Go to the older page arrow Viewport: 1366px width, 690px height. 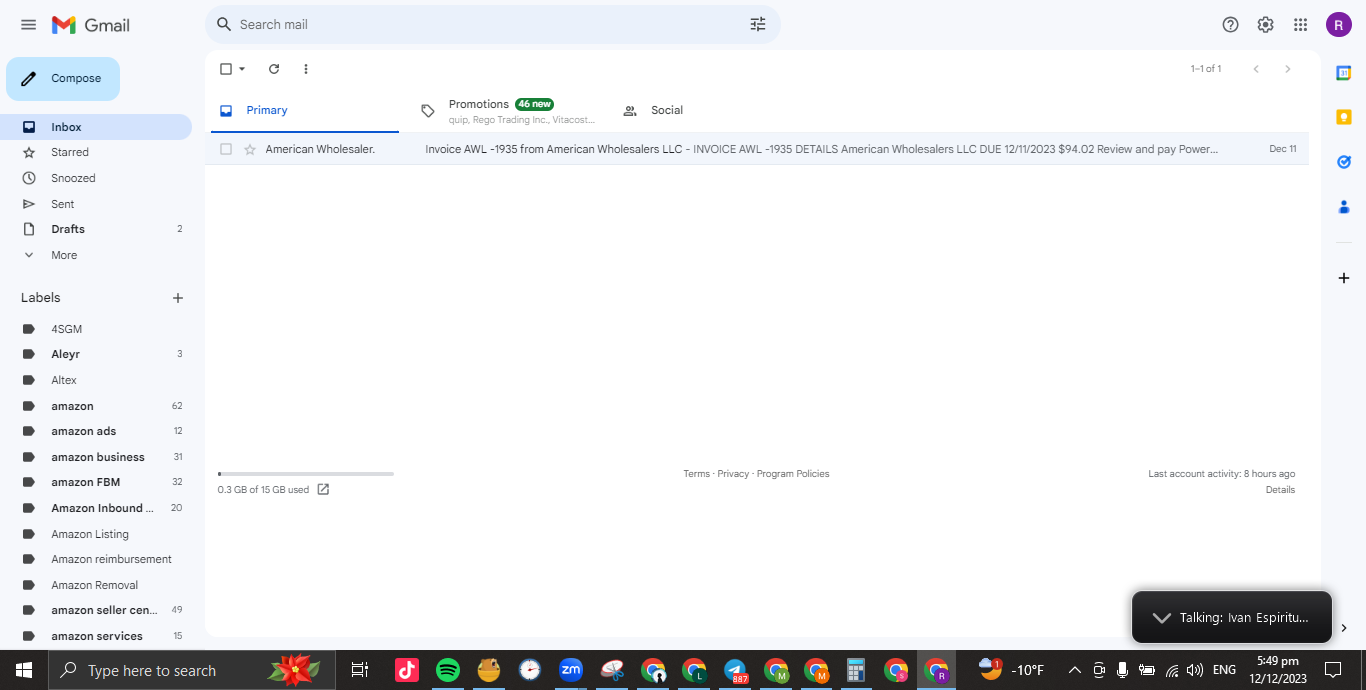[x=1288, y=69]
